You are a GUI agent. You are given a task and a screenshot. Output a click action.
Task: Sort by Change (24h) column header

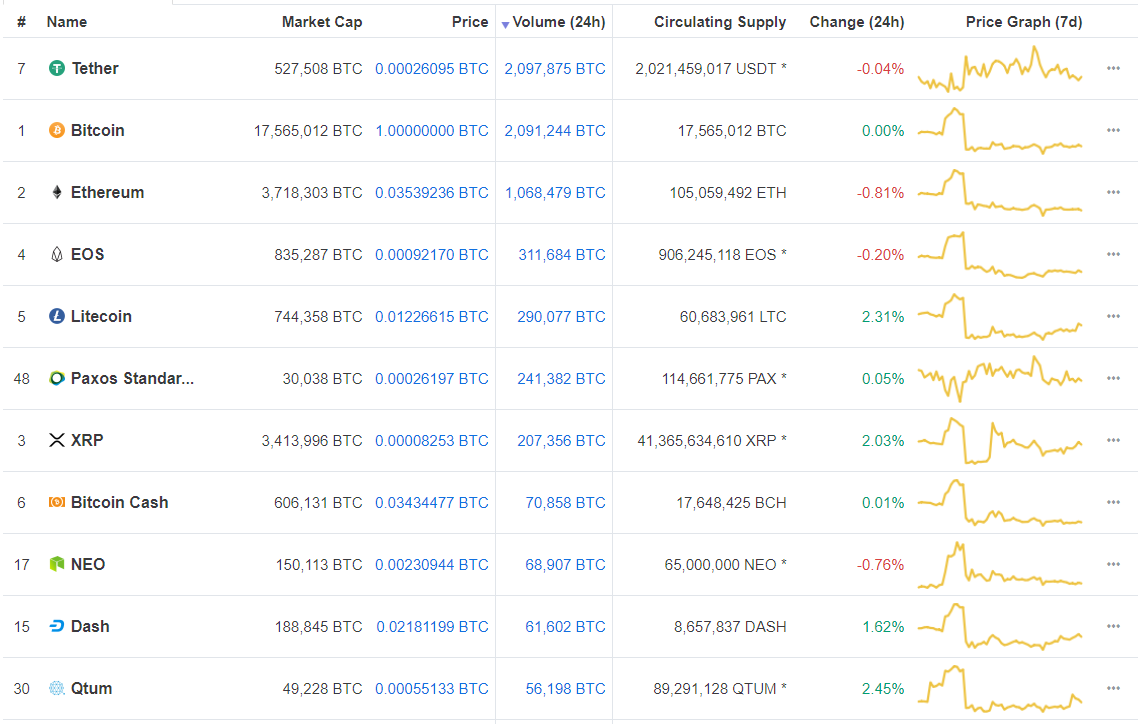pos(856,22)
